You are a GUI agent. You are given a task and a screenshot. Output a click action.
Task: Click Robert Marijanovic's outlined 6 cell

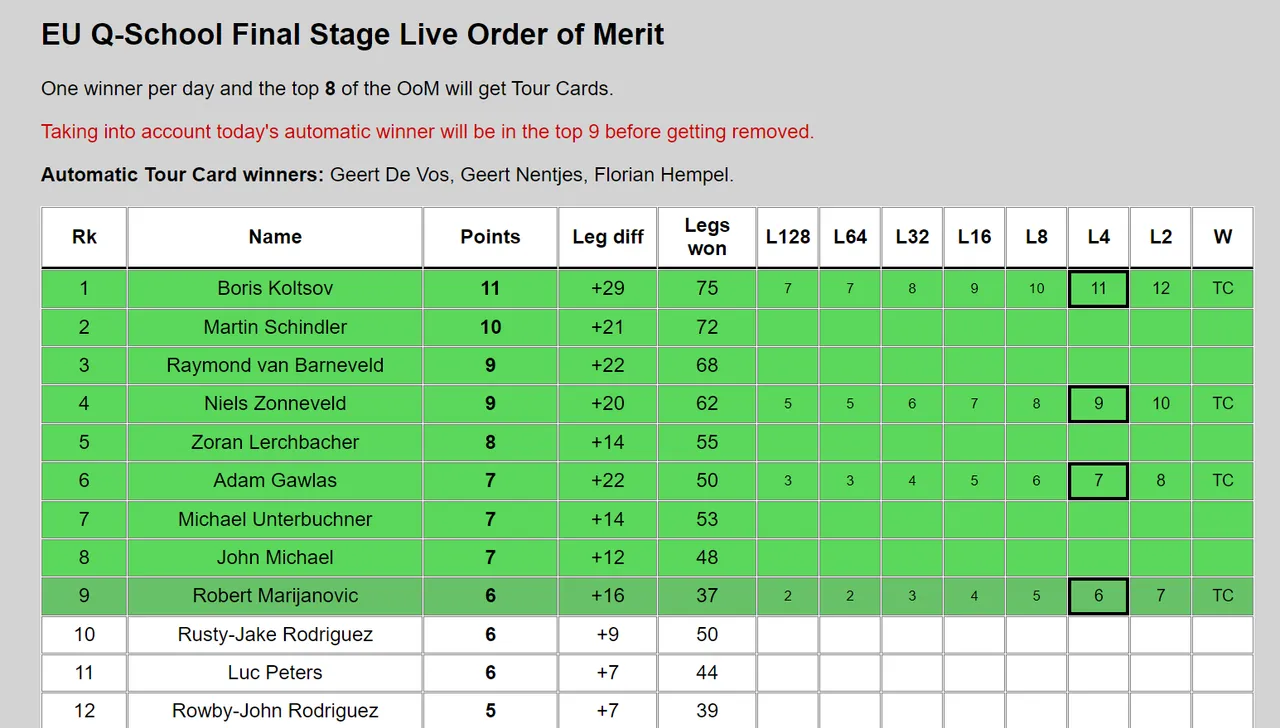coord(1098,595)
